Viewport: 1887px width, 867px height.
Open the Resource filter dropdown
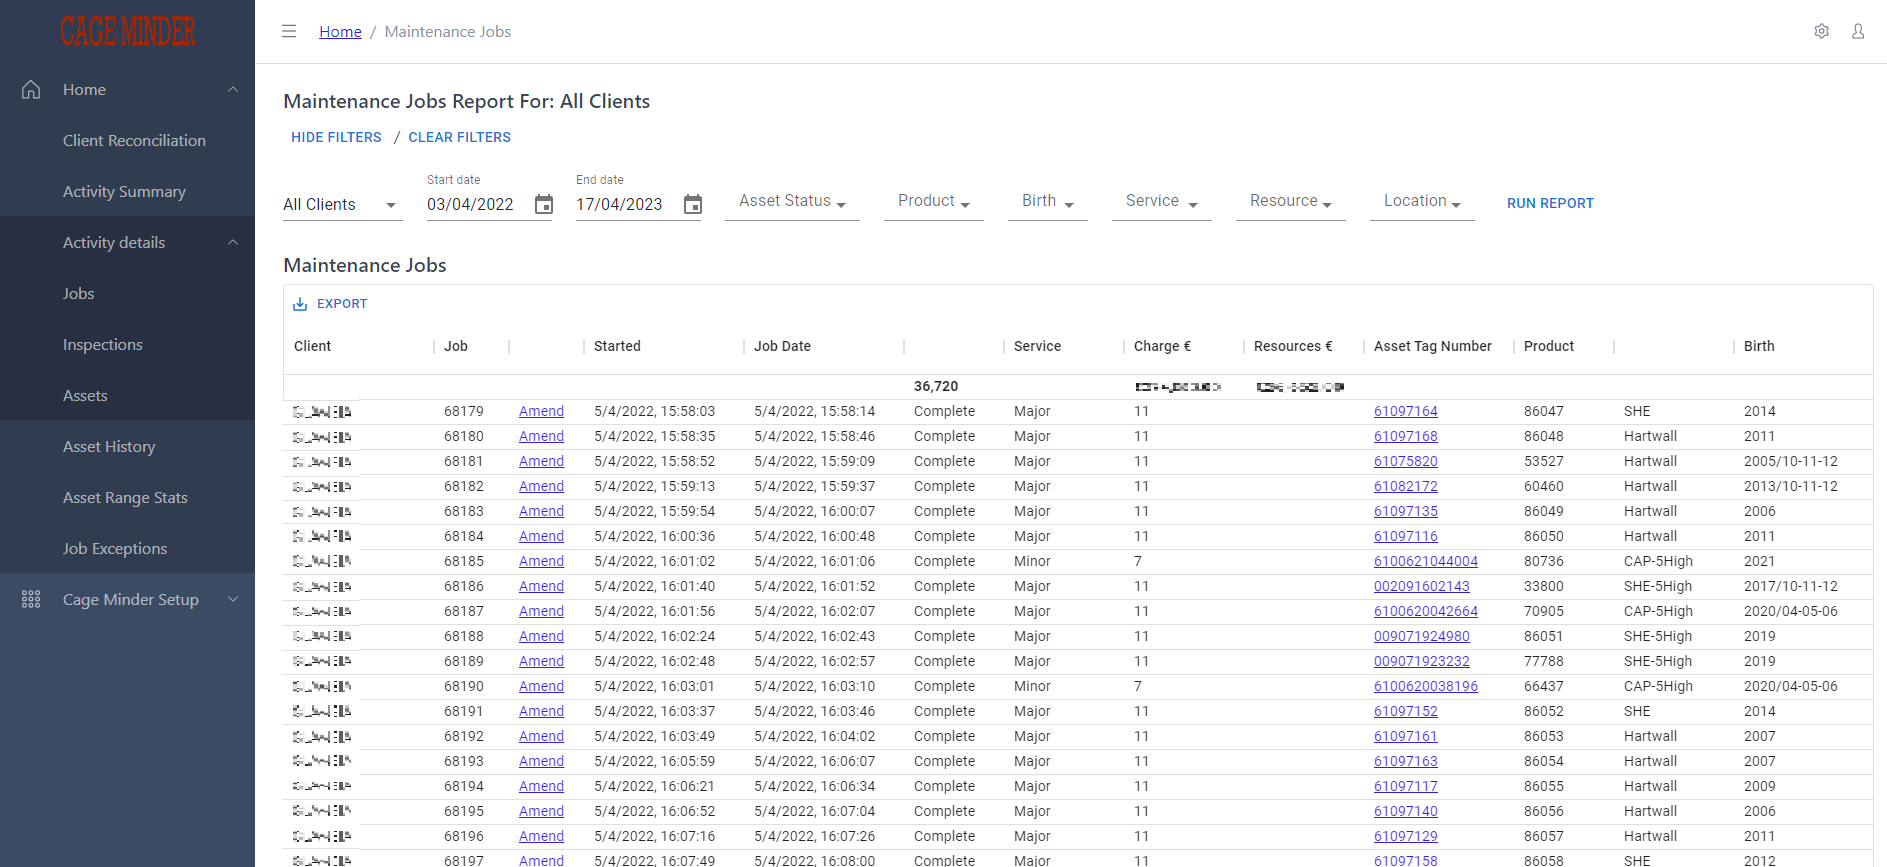click(x=1291, y=201)
